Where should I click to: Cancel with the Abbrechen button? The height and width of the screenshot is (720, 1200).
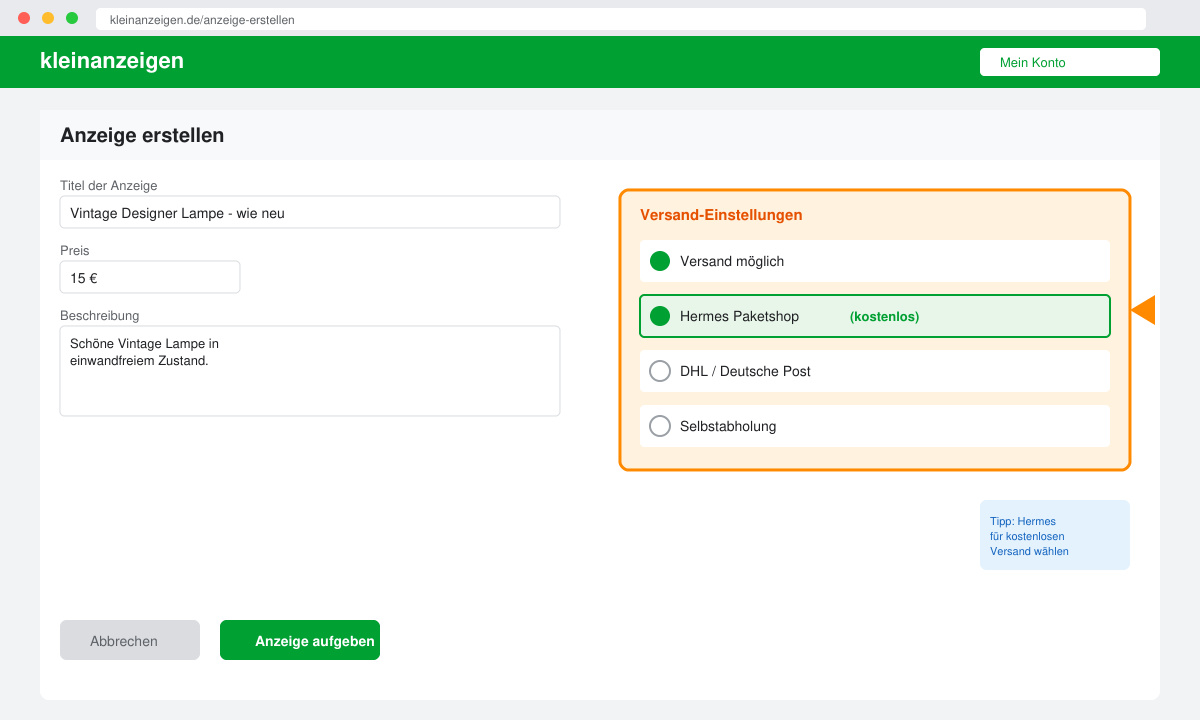[130, 640]
